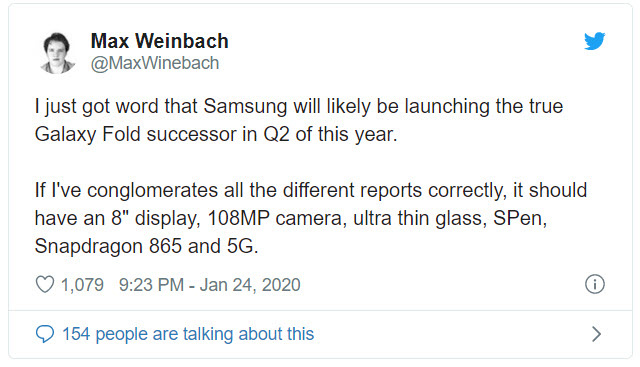The width and height of the screenshot is (640, 367).
Task: Click the 1,079 likes count
Action: click(82, 285)
